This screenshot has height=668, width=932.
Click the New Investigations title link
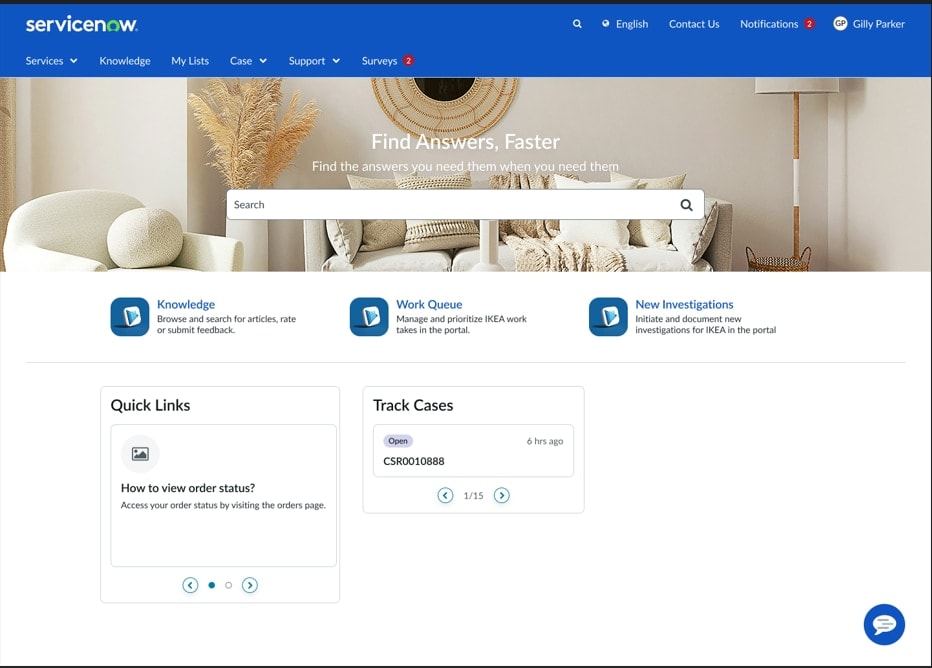click(684, 304)
